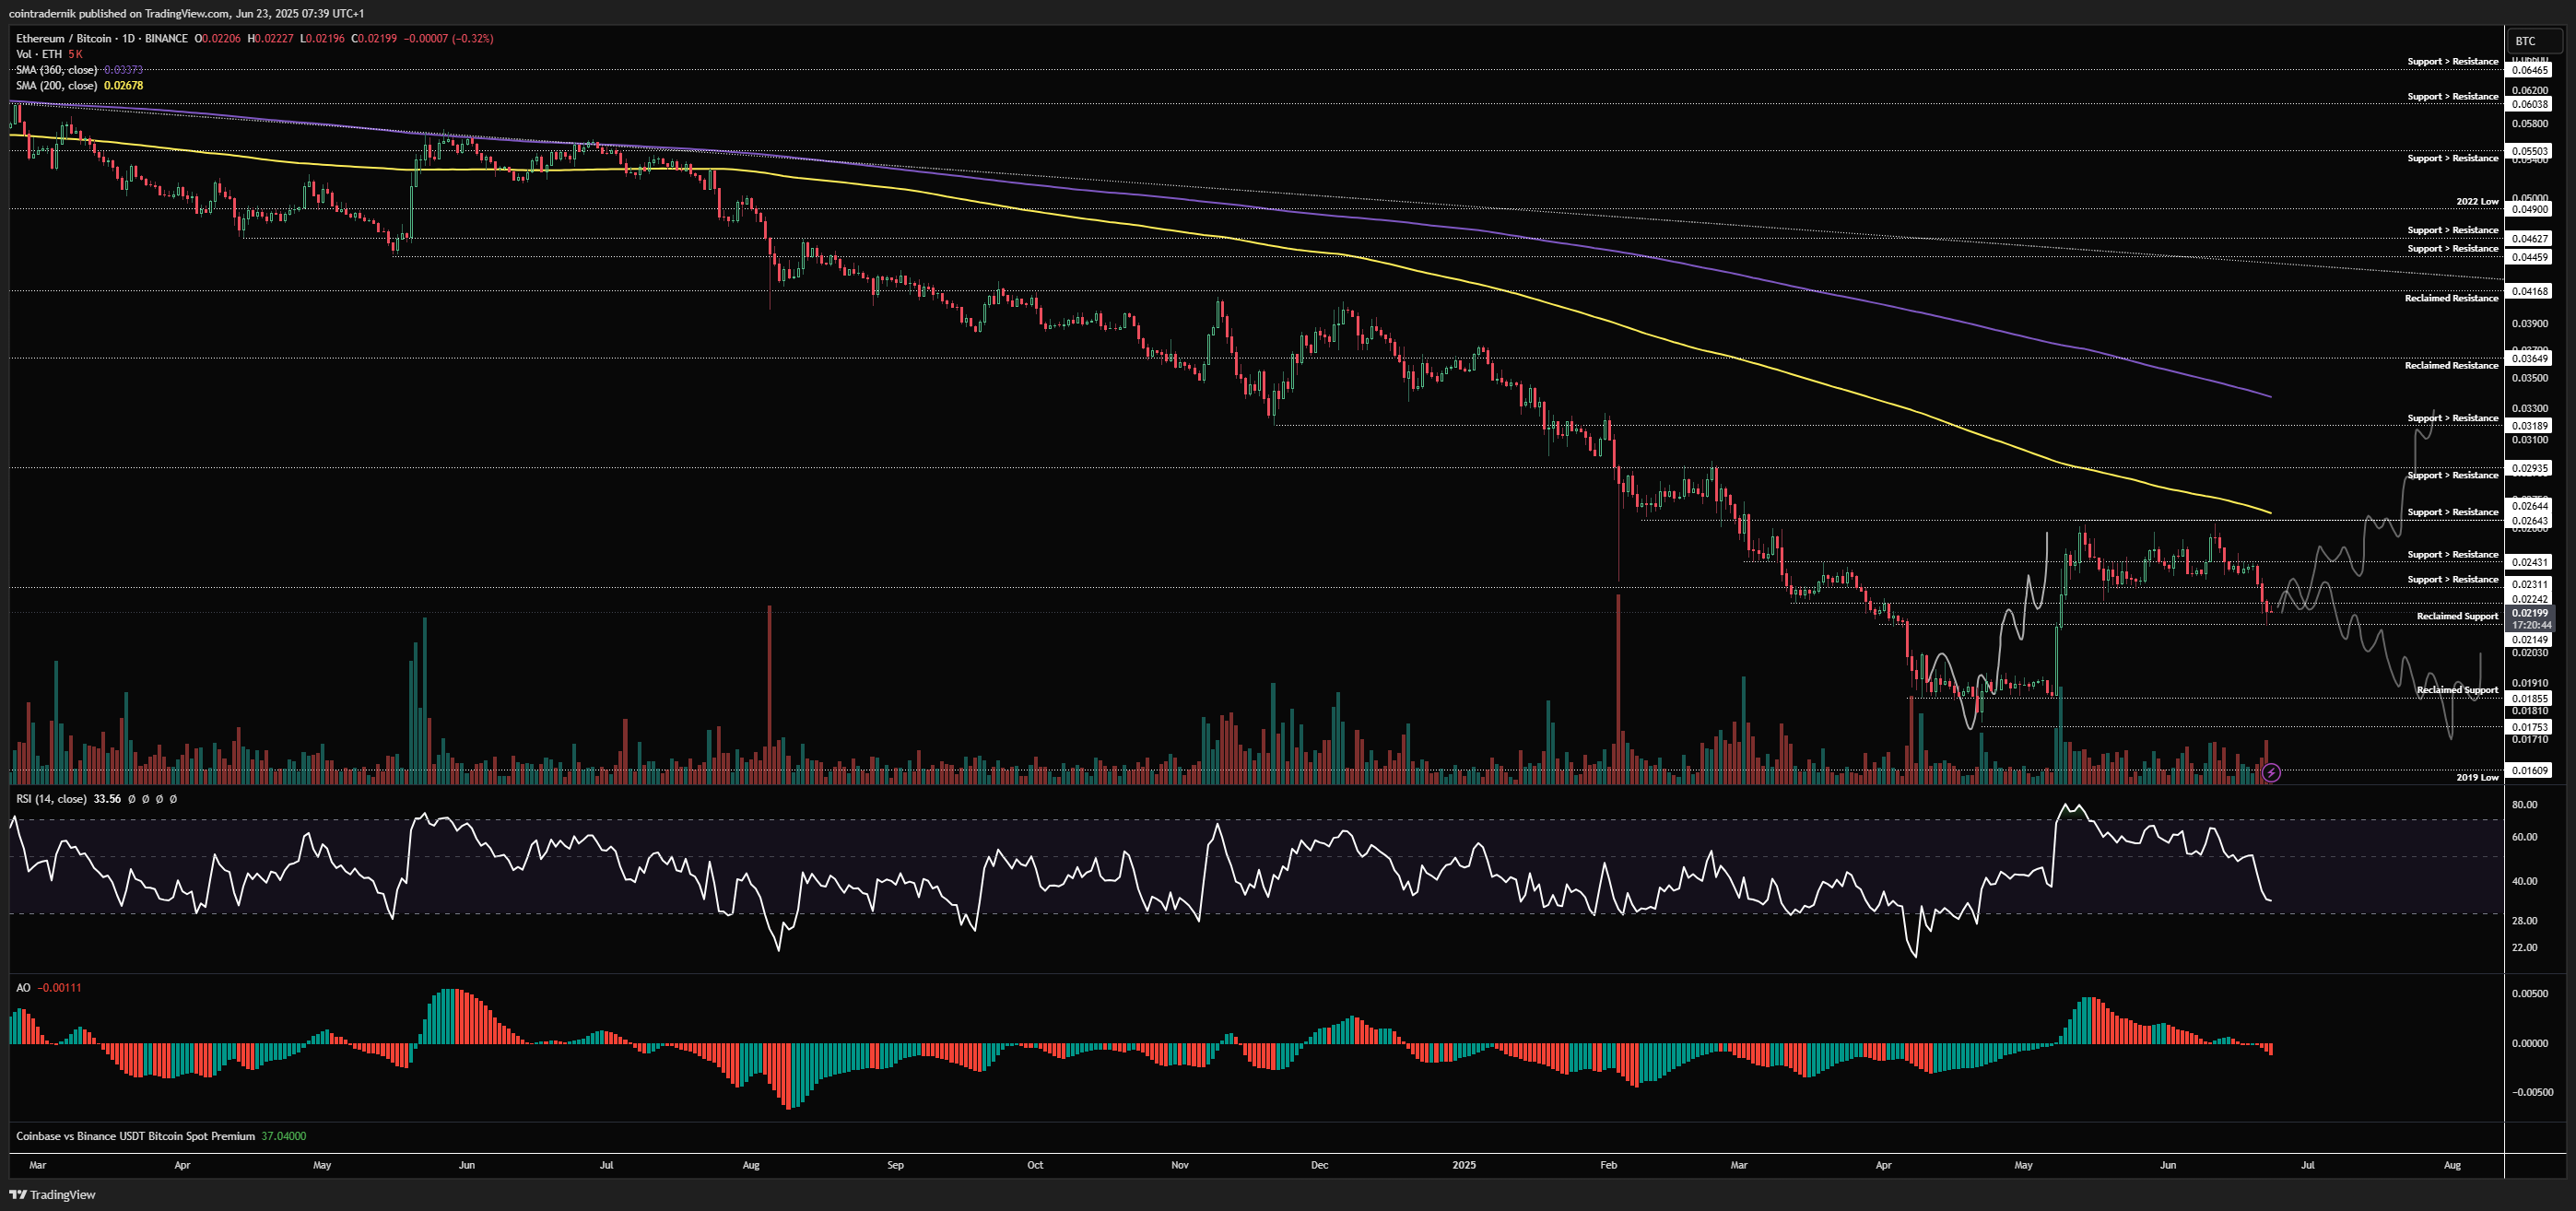Screen dimensions: 2576x1211
Task: Open the BTC currency selector
Action: 2525,41
